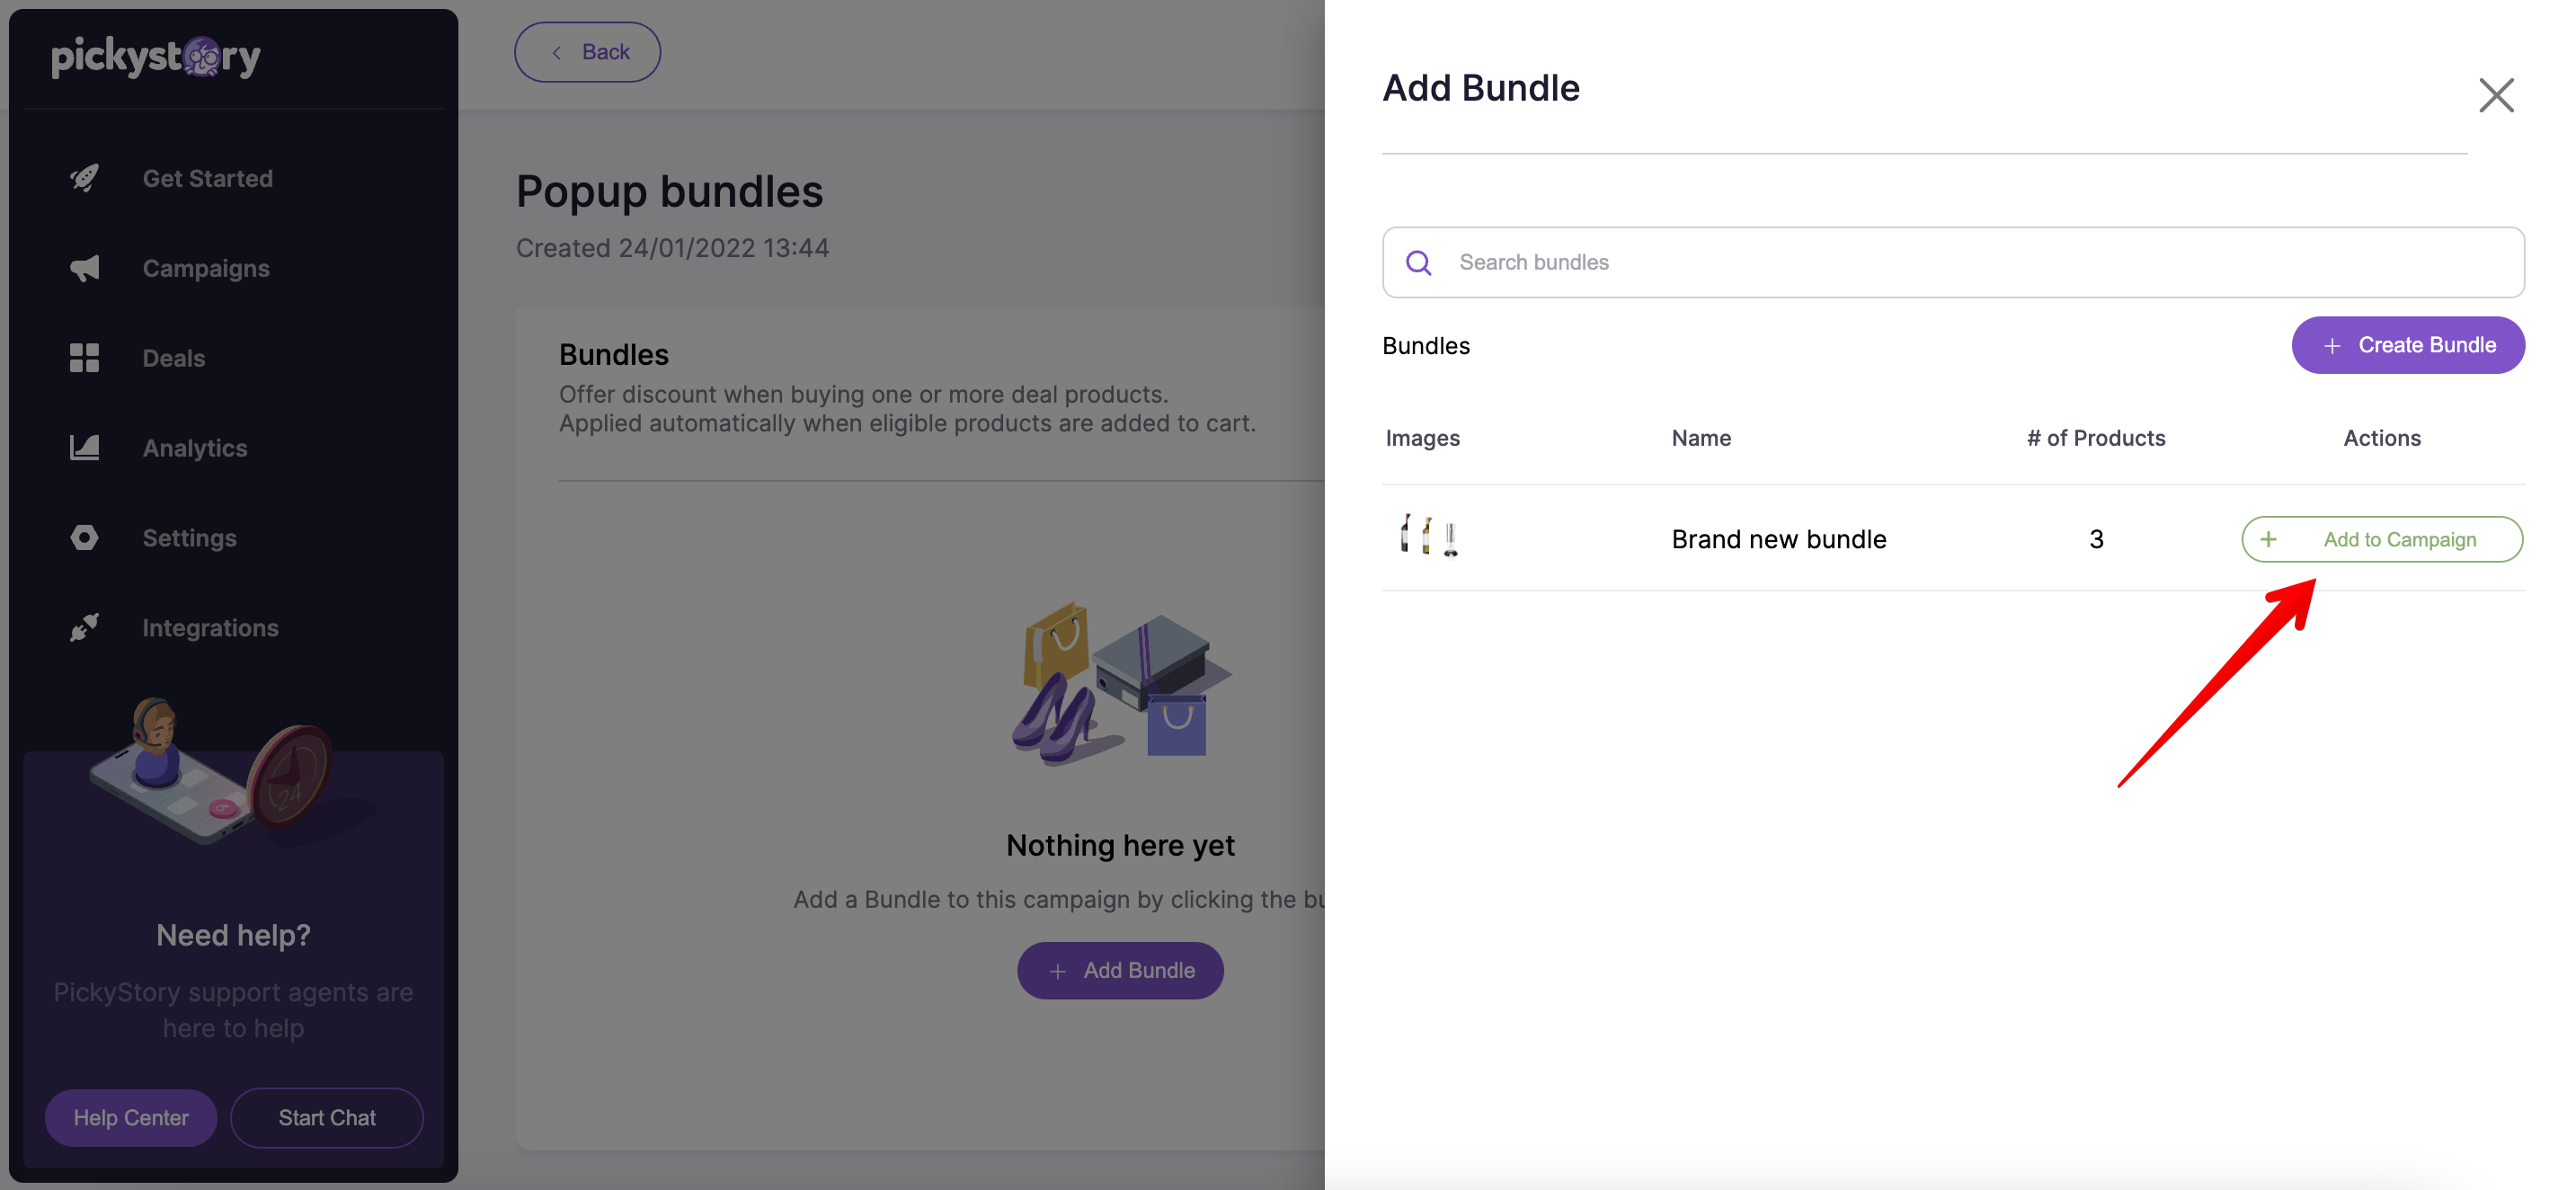Click the pickystory logo
The width and height of the screenshot is (2576, 1190).
pos(156,57)
